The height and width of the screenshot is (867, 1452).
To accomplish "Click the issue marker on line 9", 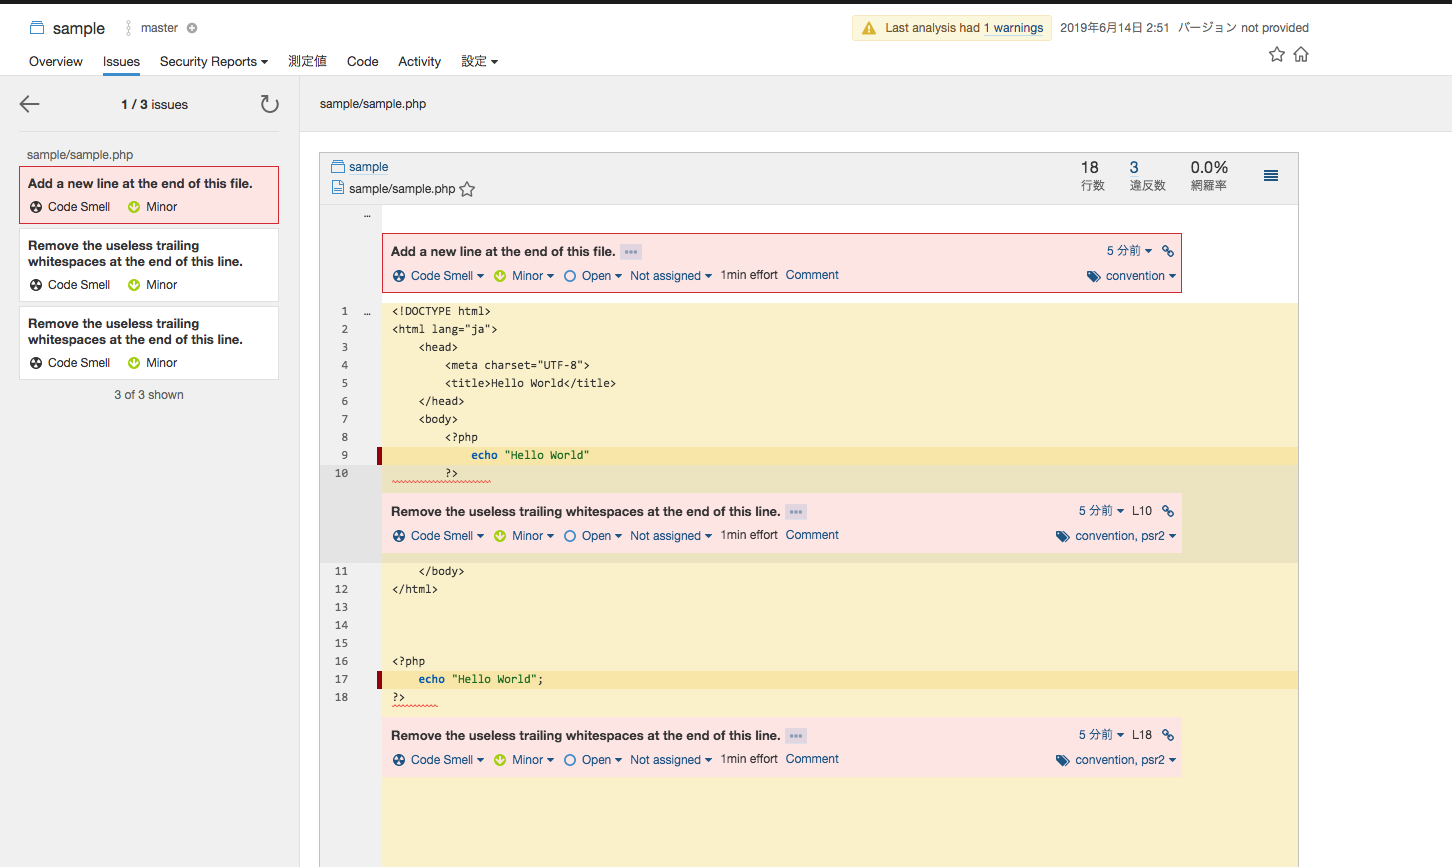I will point(379,456).
